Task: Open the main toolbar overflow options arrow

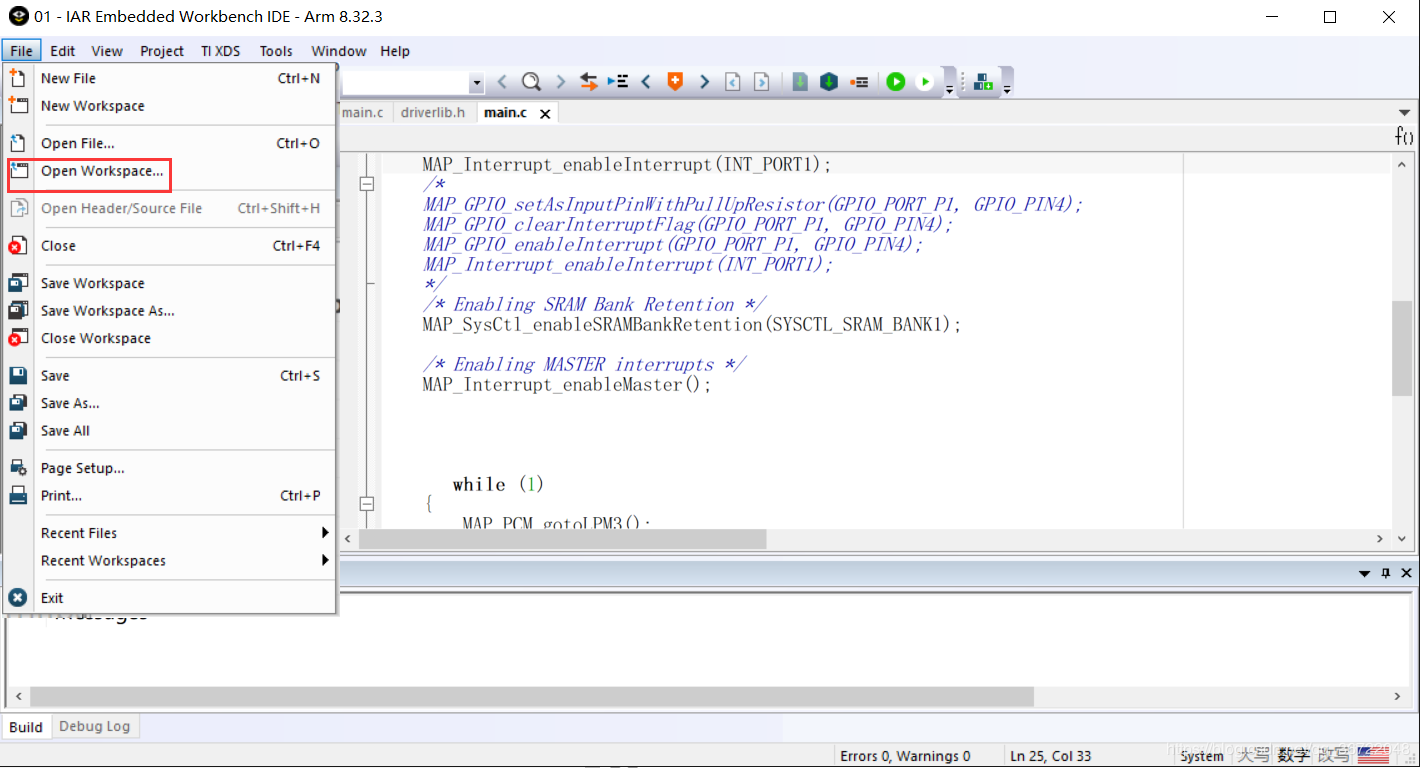Action: click(949, 88)
